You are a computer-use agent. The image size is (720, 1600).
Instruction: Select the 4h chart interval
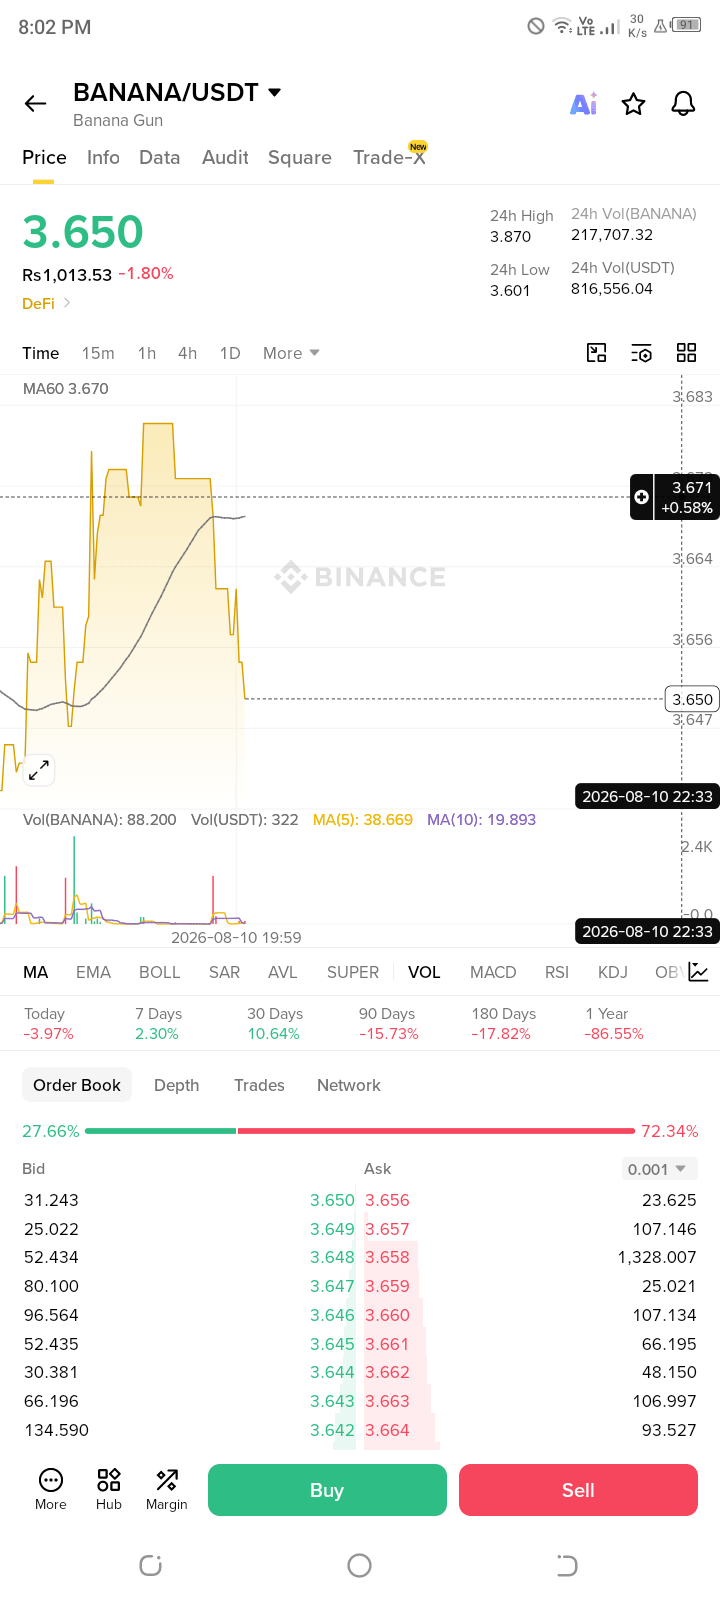[x=187, y=353]
